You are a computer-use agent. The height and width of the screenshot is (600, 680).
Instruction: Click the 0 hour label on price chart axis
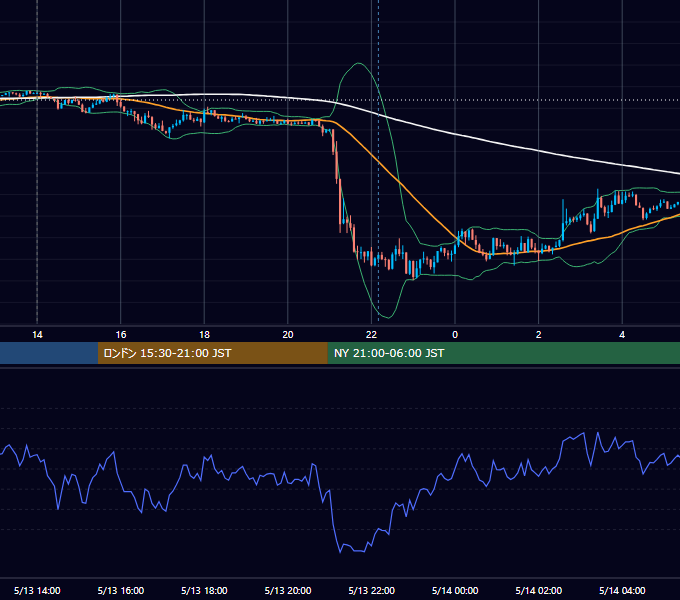point(455,335)
